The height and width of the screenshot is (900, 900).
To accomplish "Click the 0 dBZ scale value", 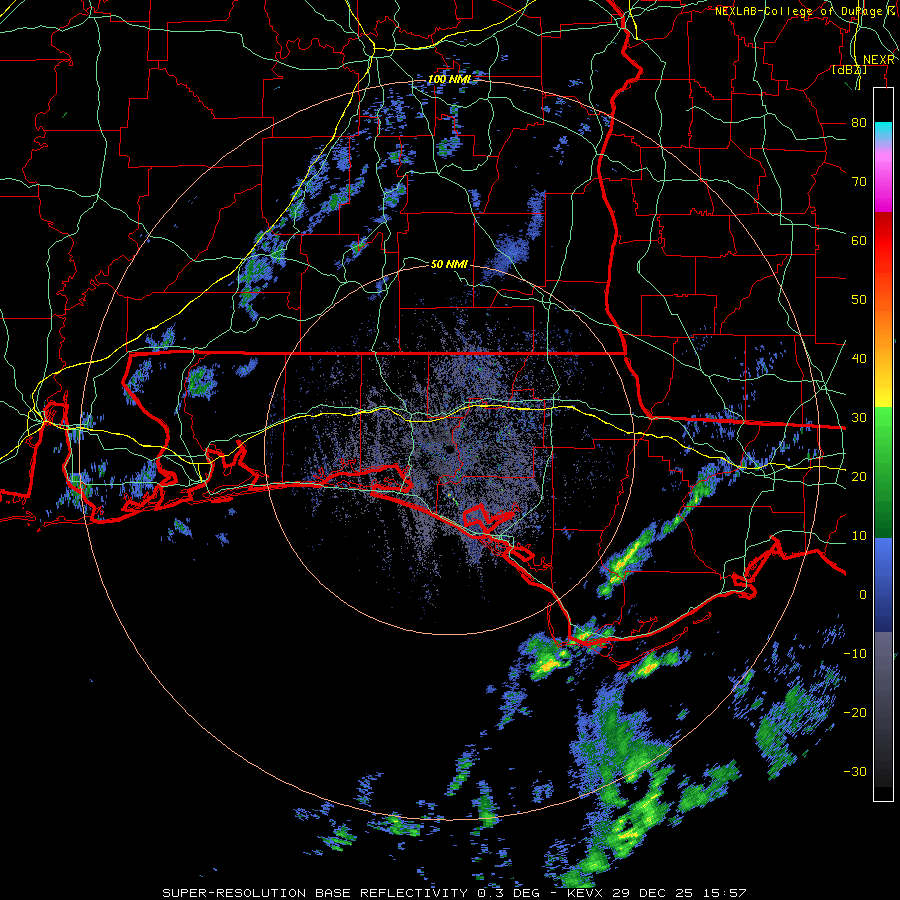I will (x=863, y=595).
